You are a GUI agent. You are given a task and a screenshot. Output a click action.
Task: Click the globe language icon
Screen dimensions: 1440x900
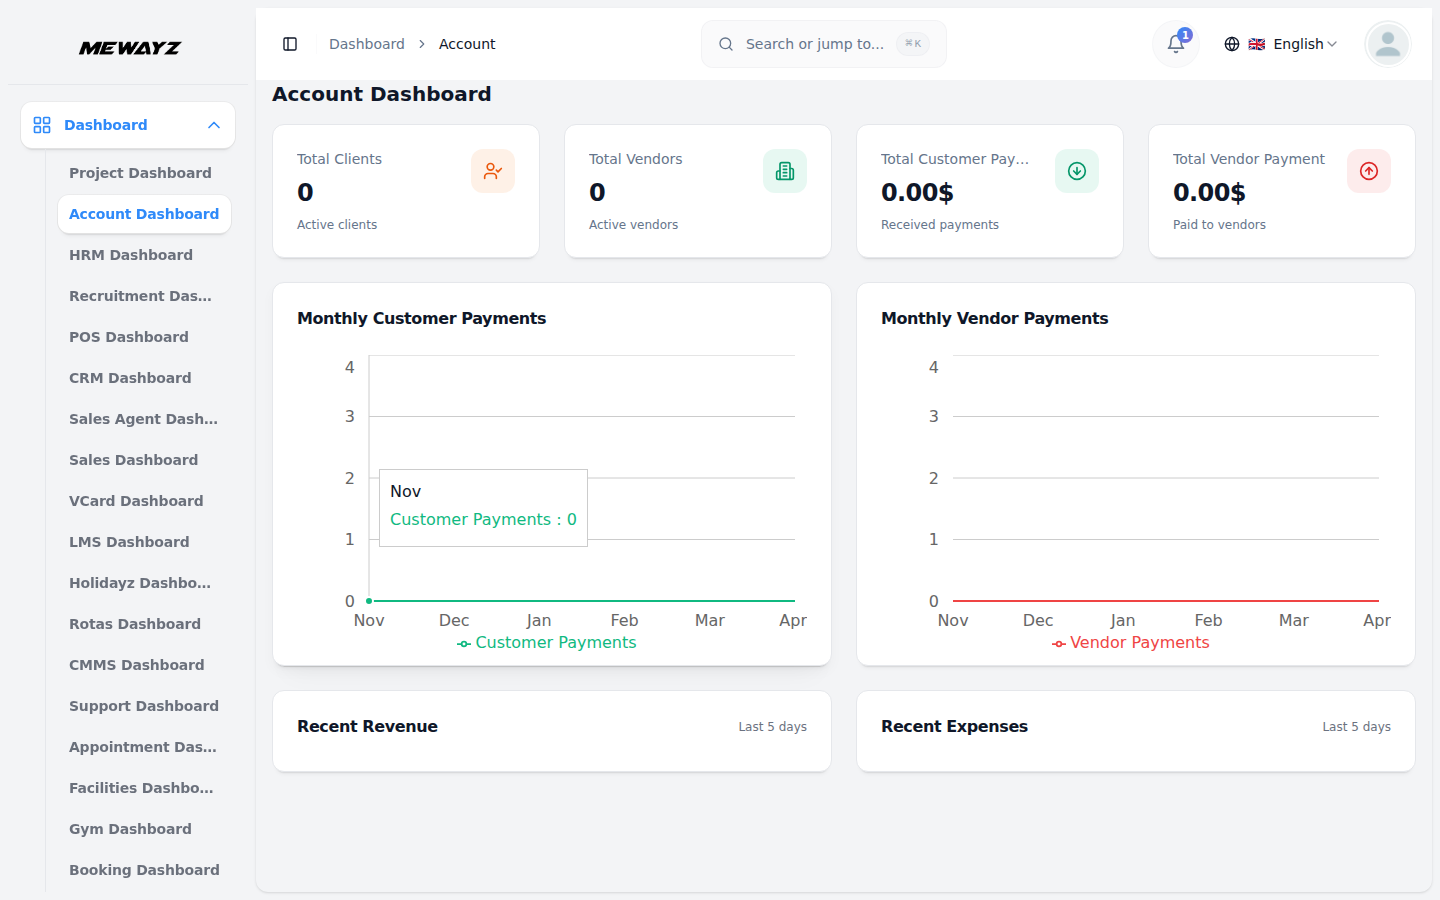(x=1232, y=44)
